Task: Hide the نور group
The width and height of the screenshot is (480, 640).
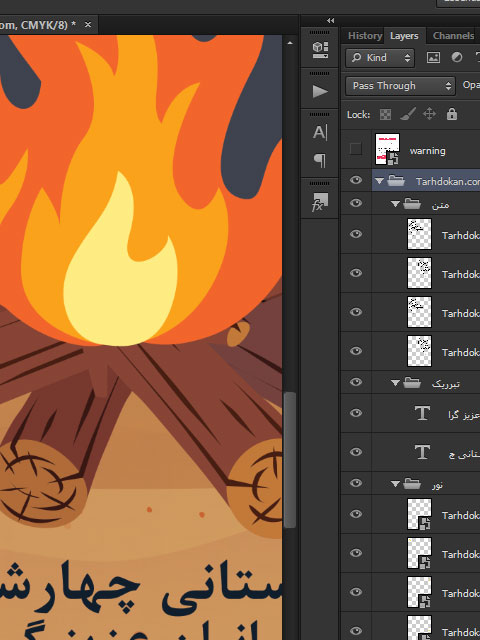Action: click(356, 483)
